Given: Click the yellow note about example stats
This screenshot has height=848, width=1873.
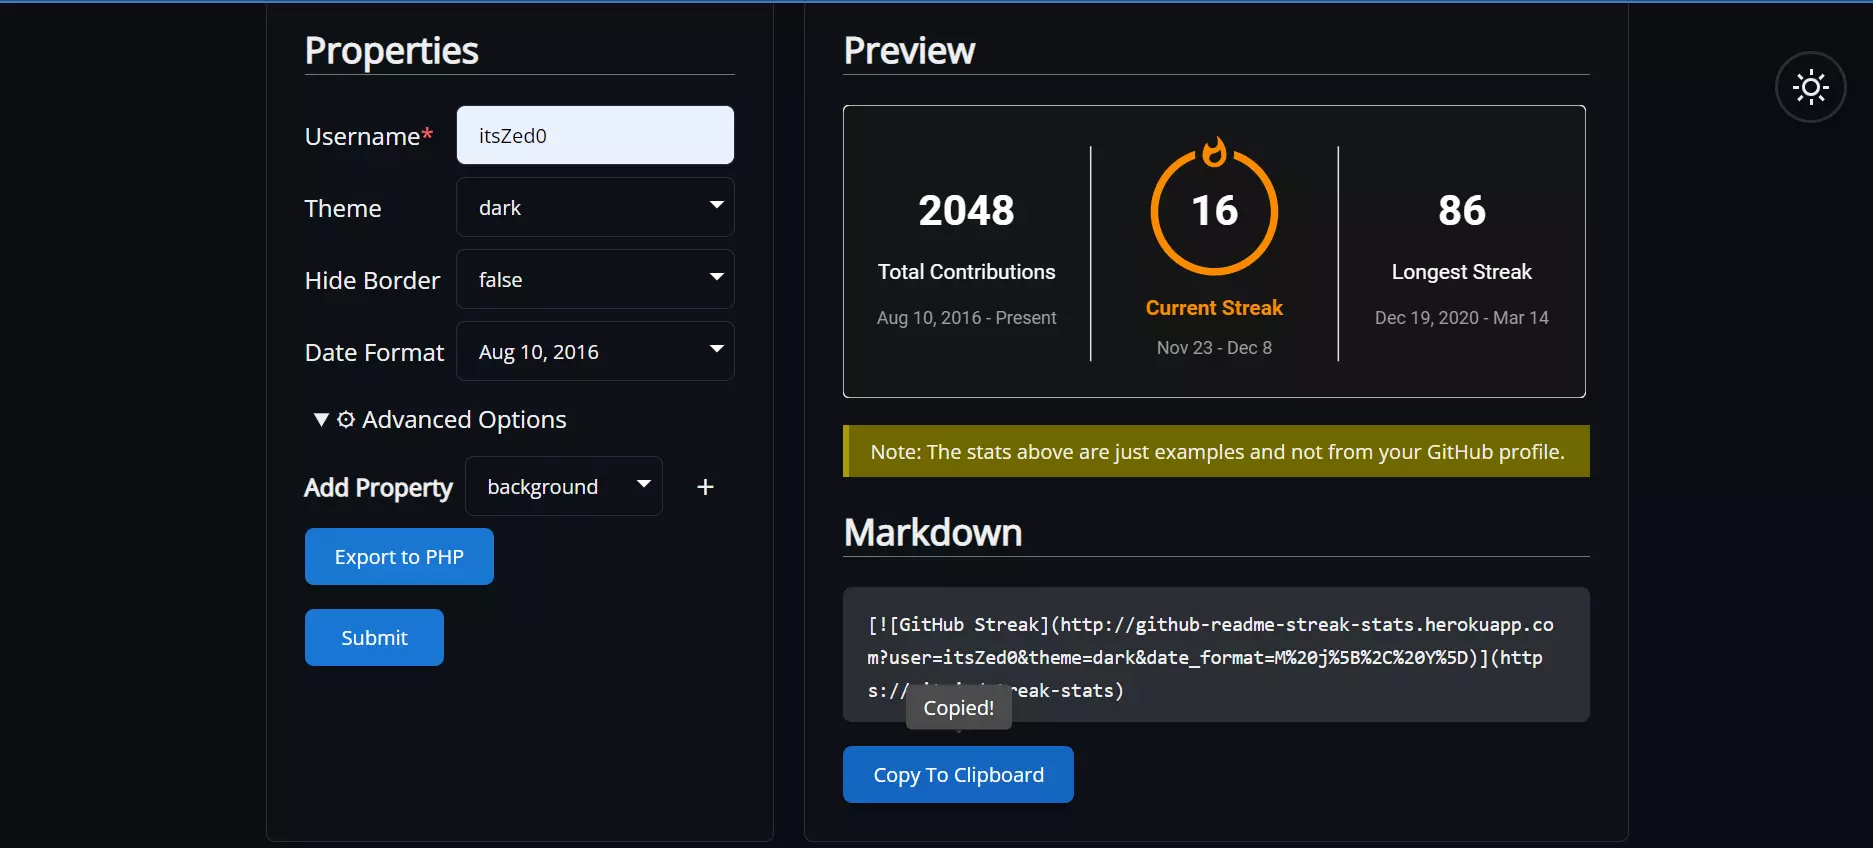Looking at the screenshot, I should [1216, 452].
